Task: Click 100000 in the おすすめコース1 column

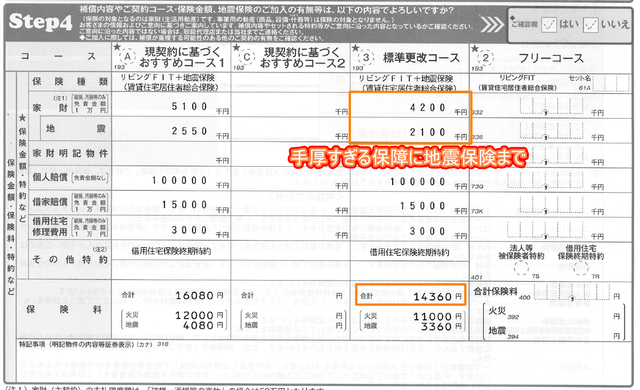Action: [x=180, y=180]
